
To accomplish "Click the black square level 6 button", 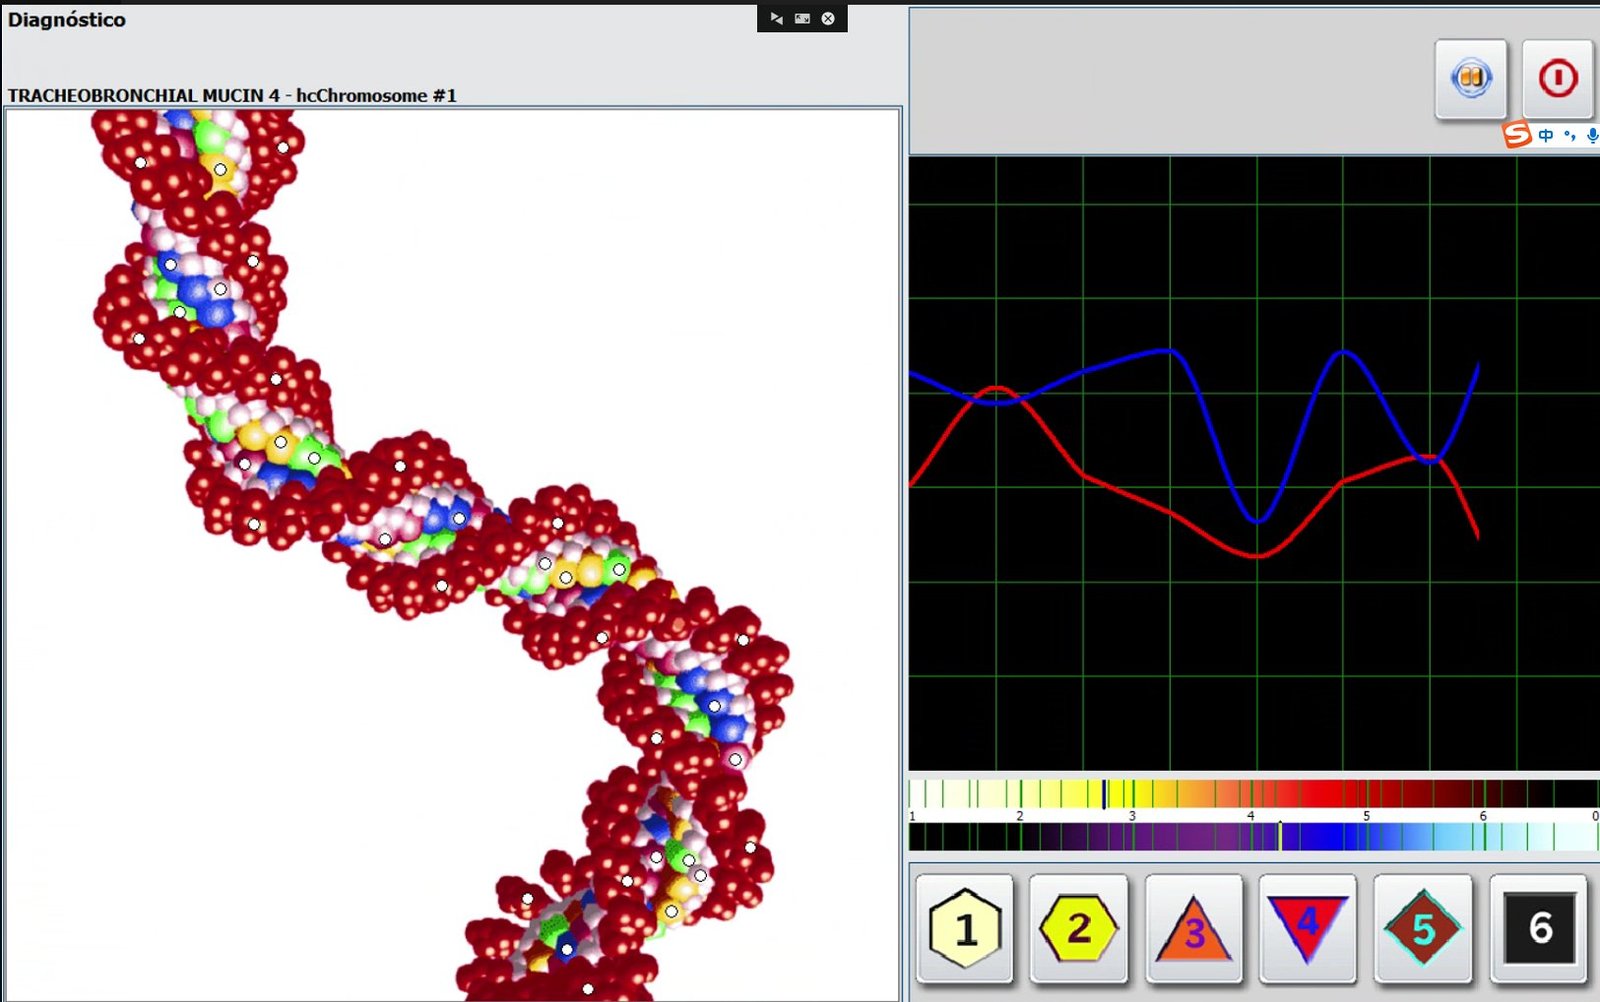I will pos(1538,928).
